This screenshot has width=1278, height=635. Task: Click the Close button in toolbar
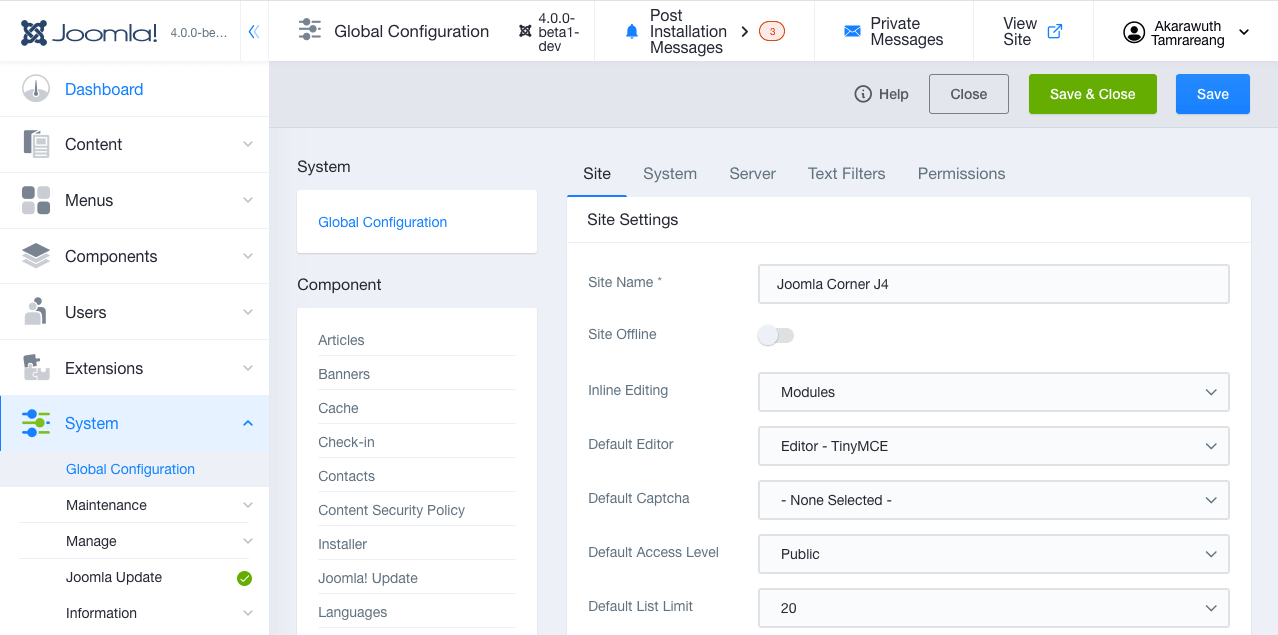969,94
